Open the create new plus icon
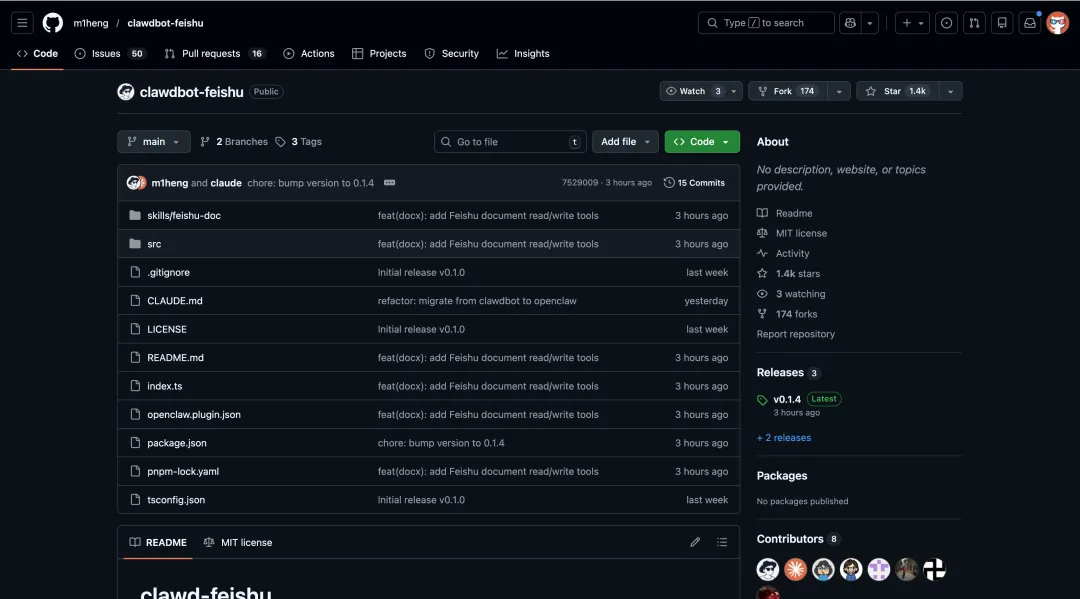The height and width of the screenshot is (599, 1080). (x=908, y=22)
